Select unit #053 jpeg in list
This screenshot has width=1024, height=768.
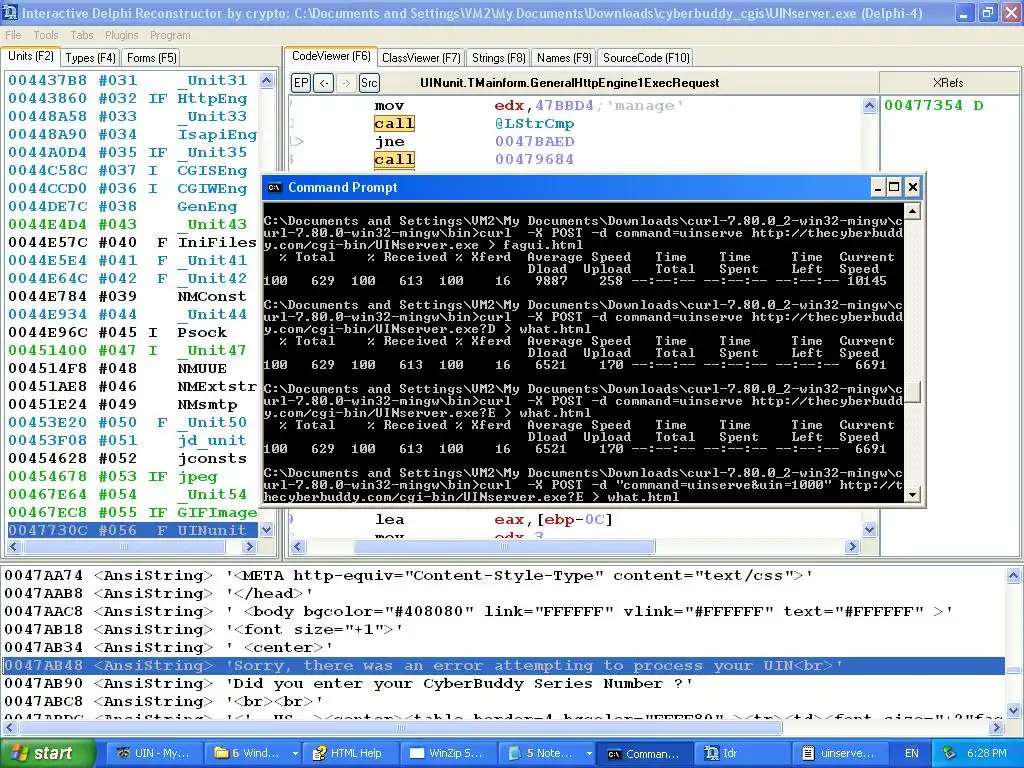click(133, 476)
